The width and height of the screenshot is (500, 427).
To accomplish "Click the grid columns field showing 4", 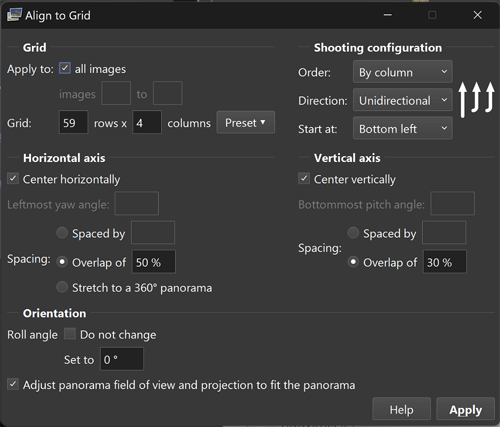I will click(147, 123).
